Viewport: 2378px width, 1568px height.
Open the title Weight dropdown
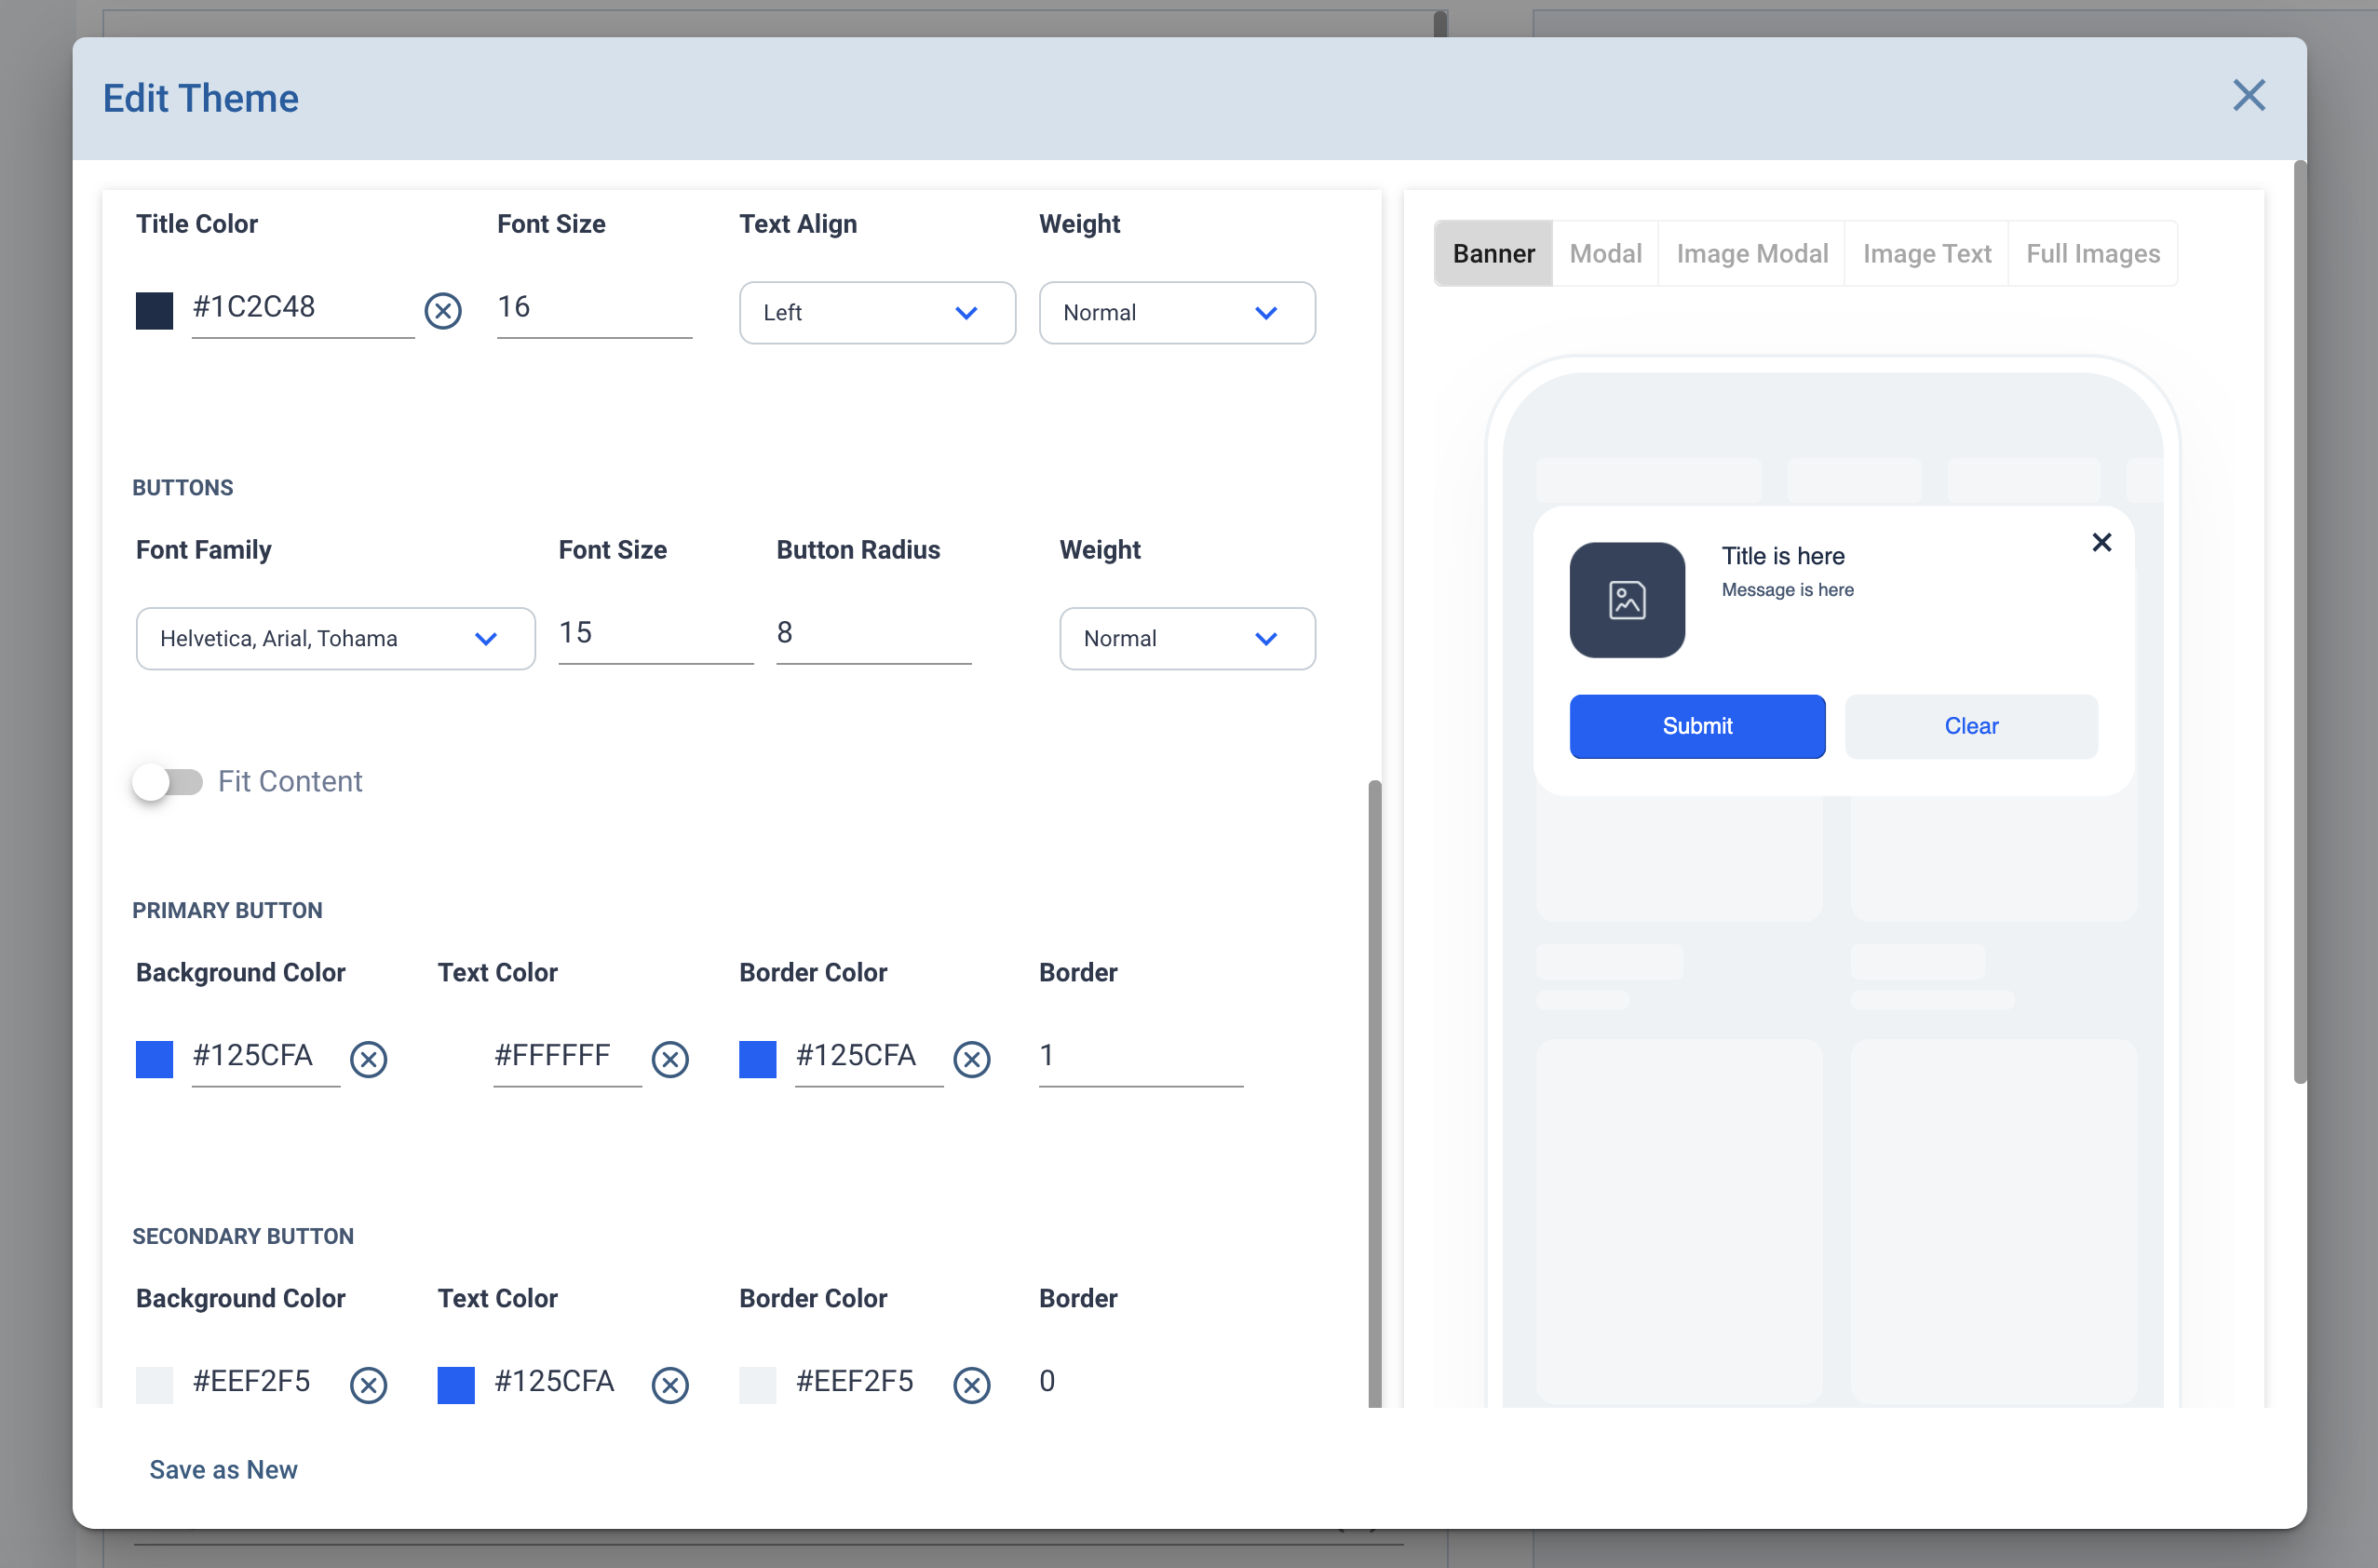(1176, 313)
